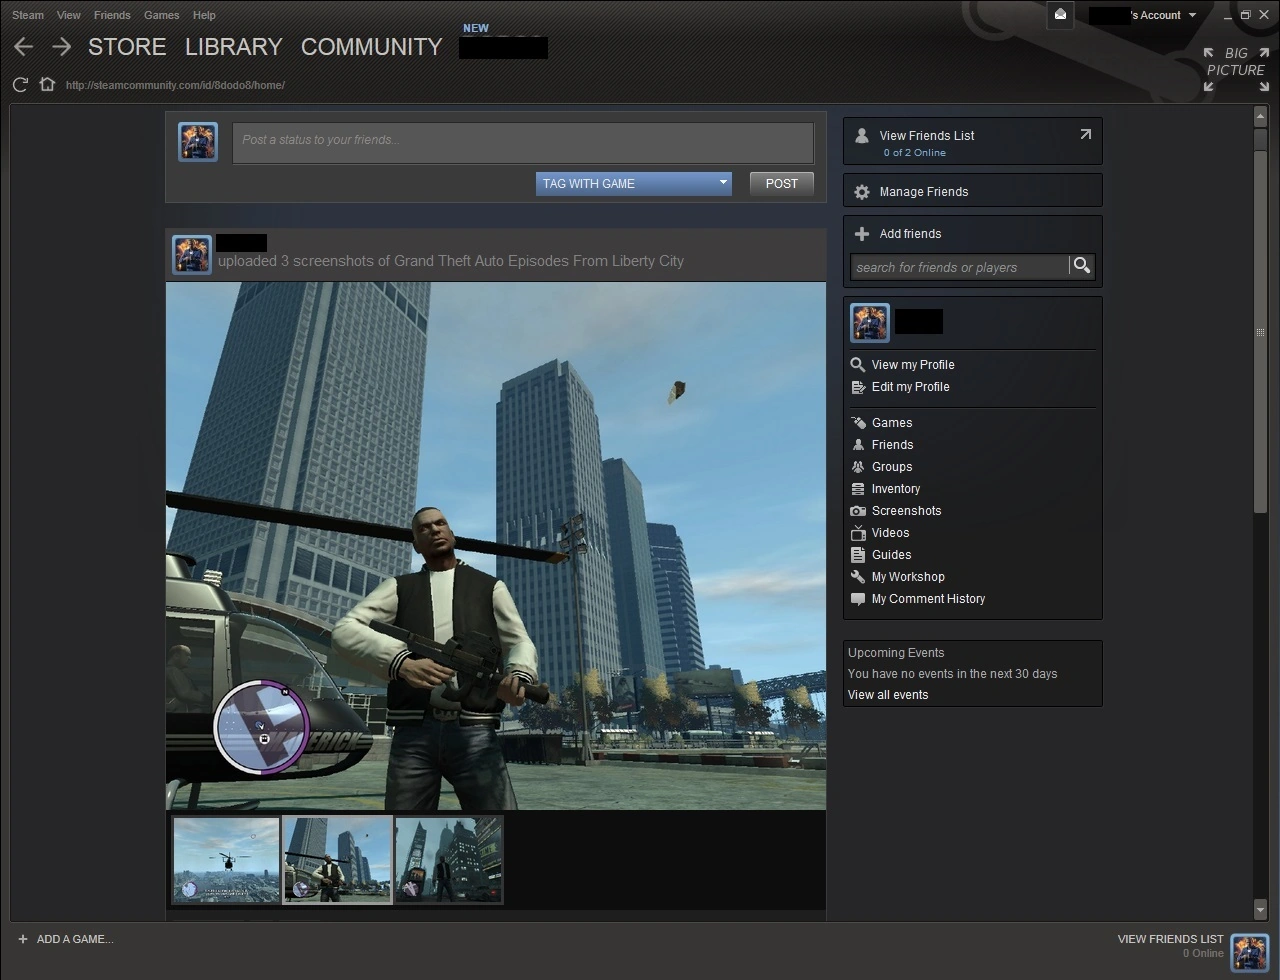
Task: Open the Inventory link
Action: coord(896,489)
